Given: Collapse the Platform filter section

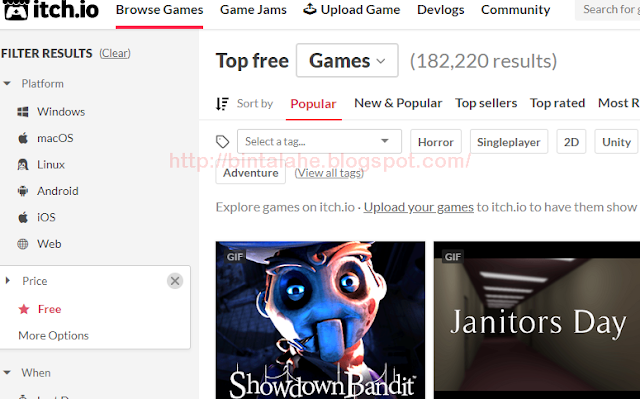Looking at the screenshot, I should 7,84.
